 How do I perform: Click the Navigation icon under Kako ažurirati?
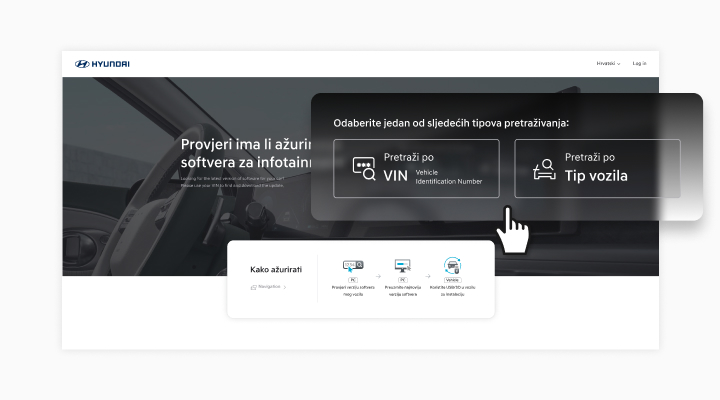[x=254, y=288]
